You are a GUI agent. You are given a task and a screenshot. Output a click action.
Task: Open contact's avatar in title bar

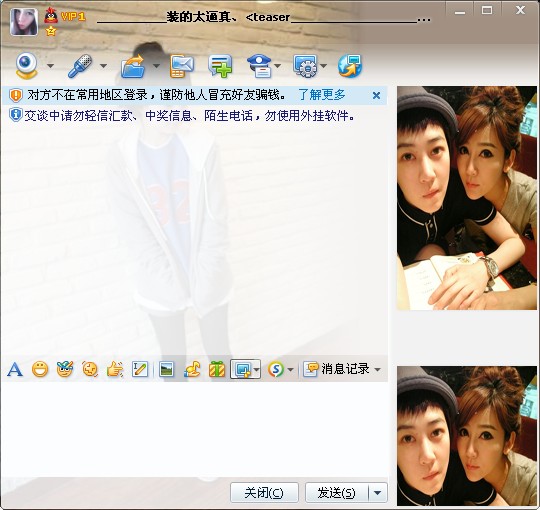point(24,22)
